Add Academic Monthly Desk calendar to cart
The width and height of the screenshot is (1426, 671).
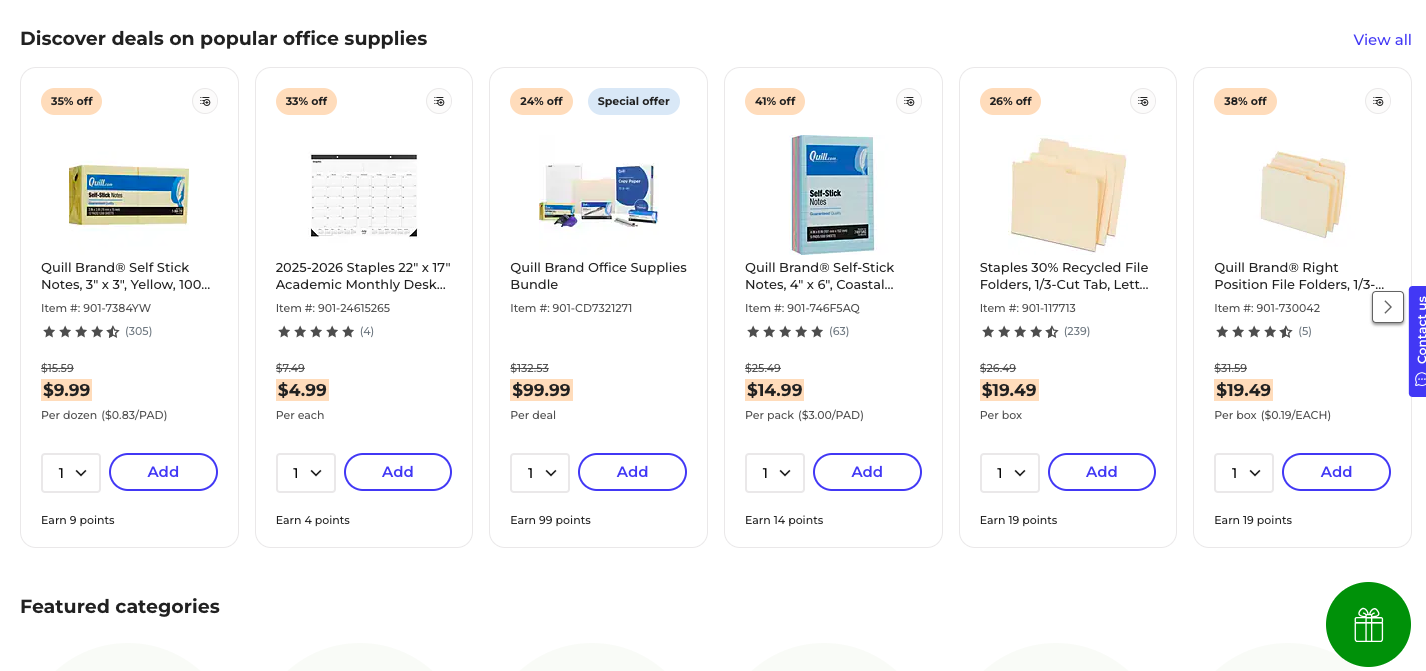398,472
